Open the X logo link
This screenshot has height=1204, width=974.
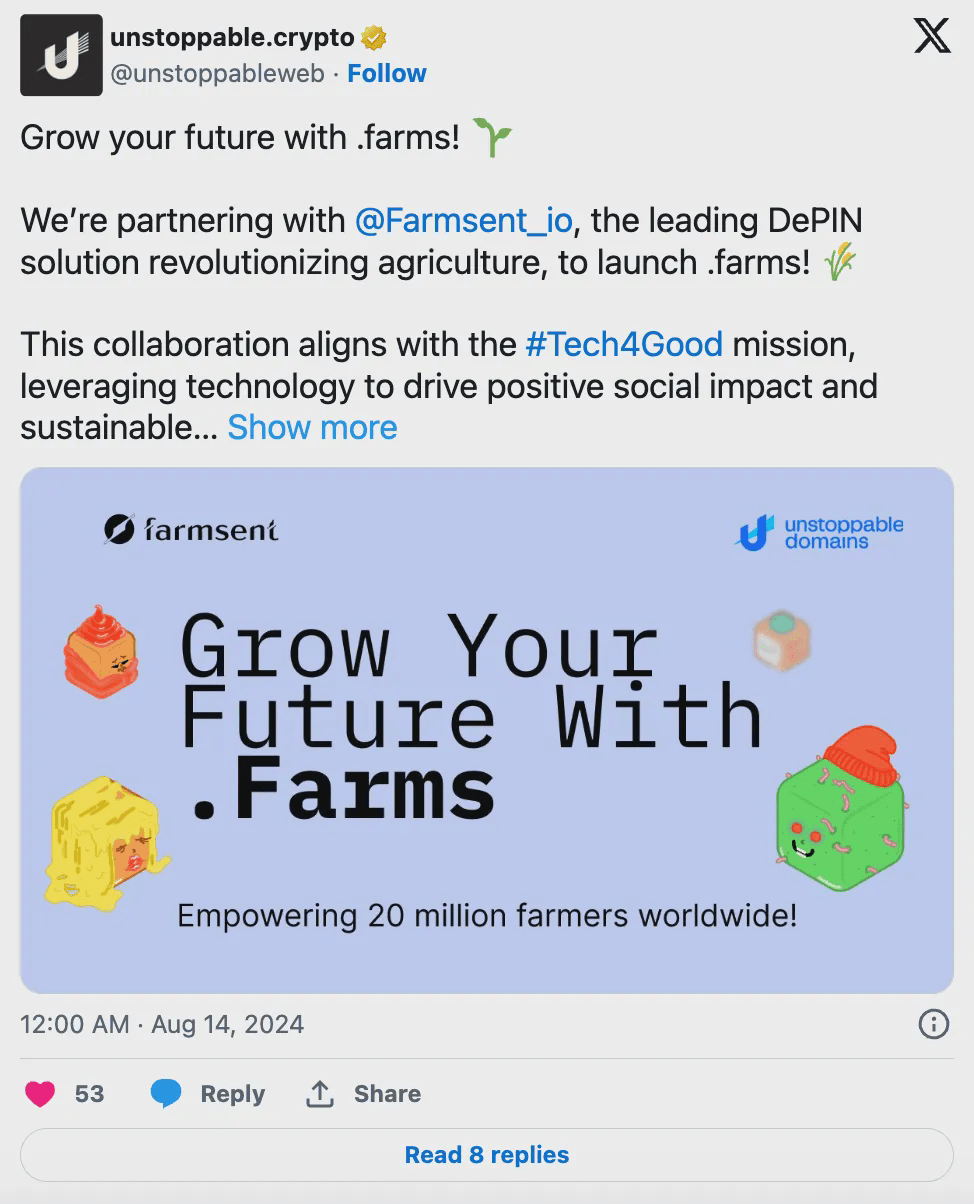point(932,37)
